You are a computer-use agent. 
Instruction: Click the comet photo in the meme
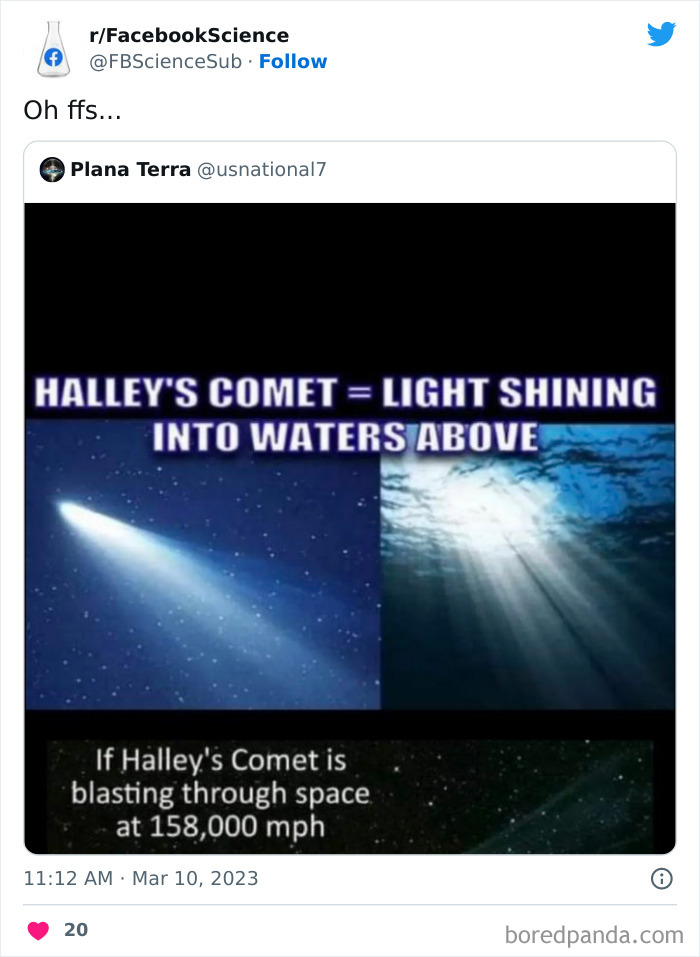click(200, 580)
